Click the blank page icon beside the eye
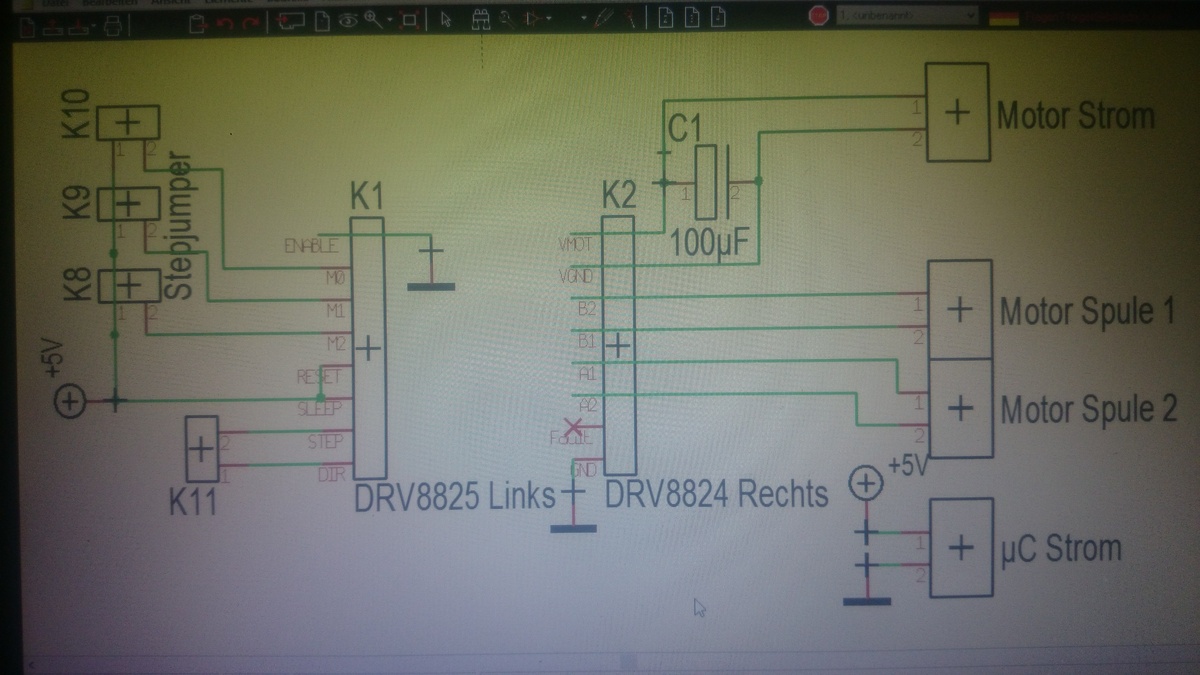 (x=323, y=21)
